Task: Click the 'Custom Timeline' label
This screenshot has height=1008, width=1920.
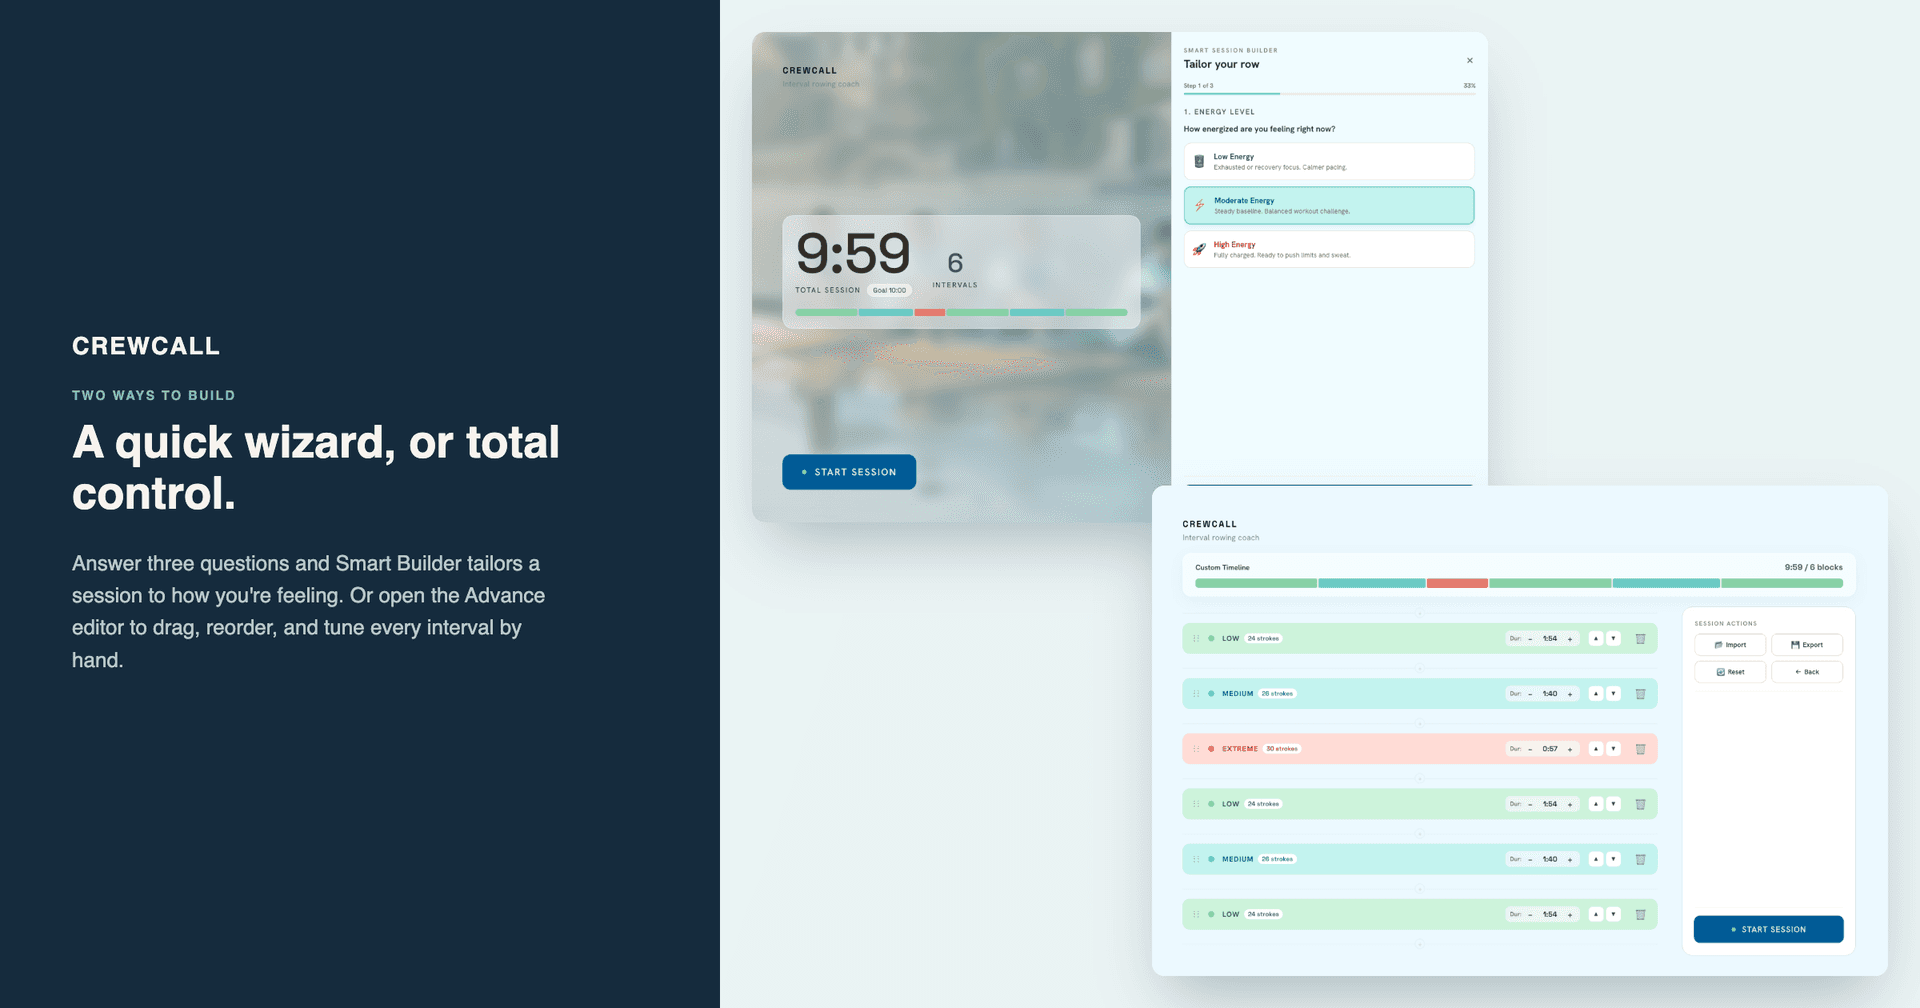Action: click(1222, 567)
